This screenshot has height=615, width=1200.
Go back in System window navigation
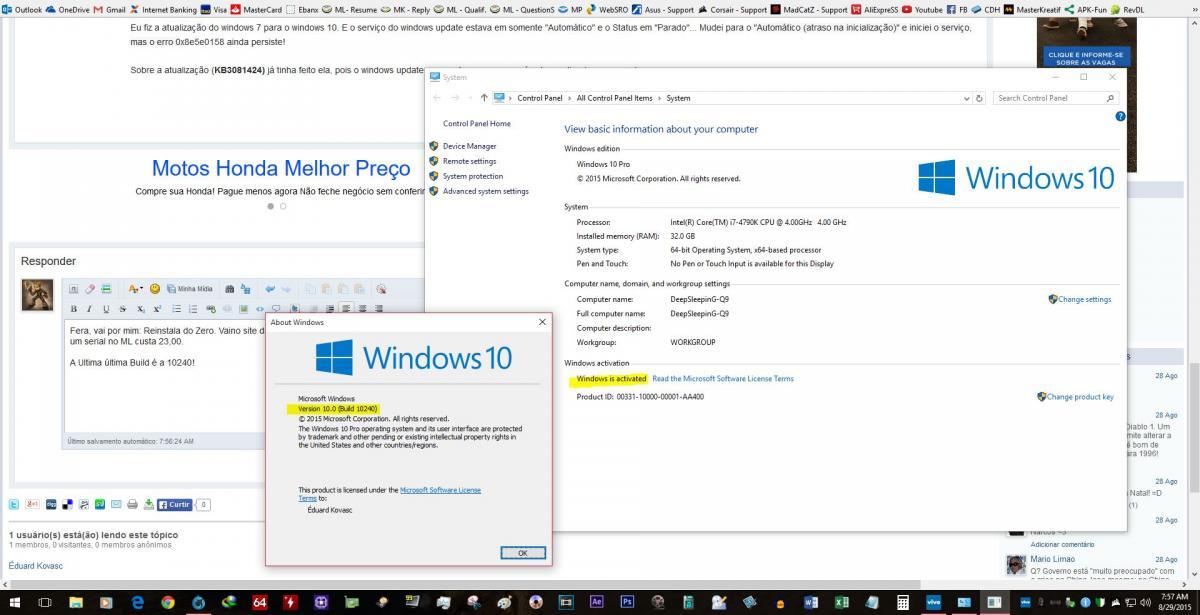tap(437, 98)
